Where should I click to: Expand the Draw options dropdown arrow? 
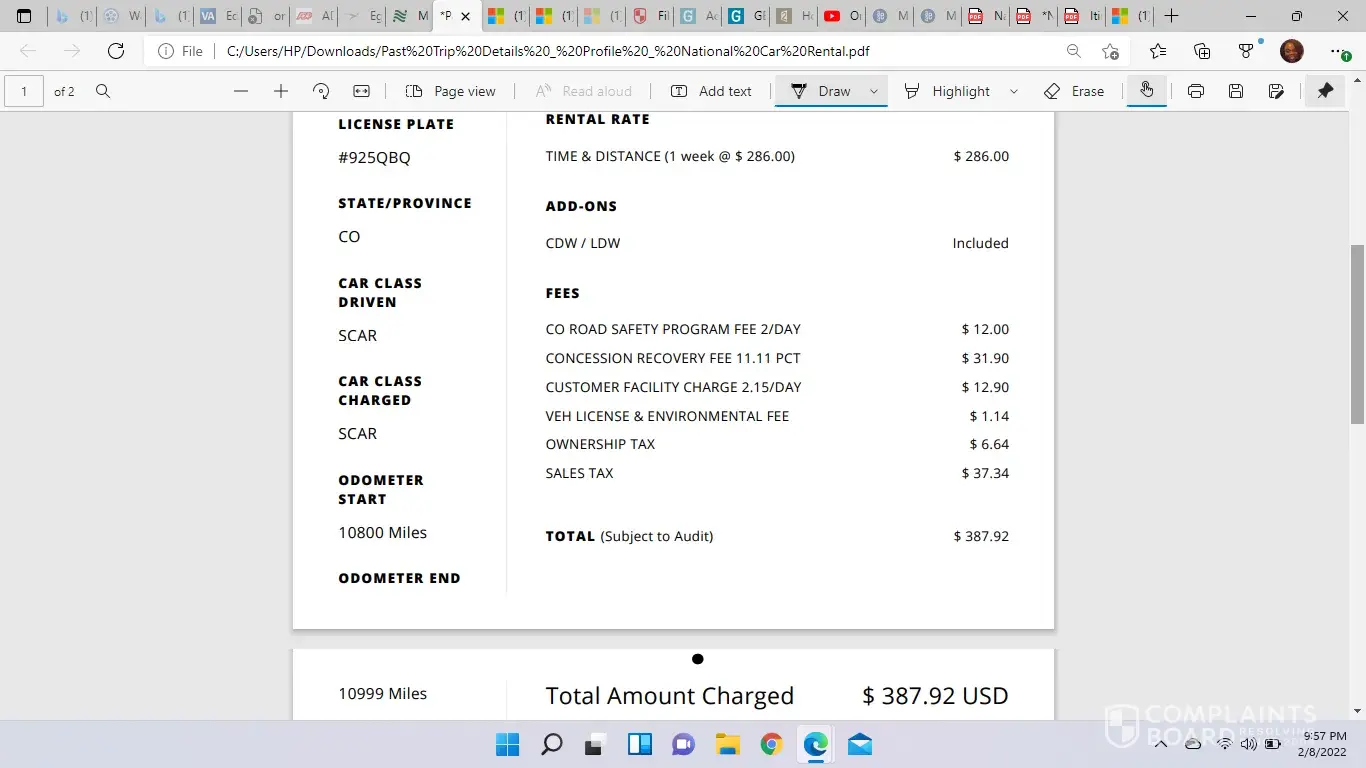coord(873,91)
